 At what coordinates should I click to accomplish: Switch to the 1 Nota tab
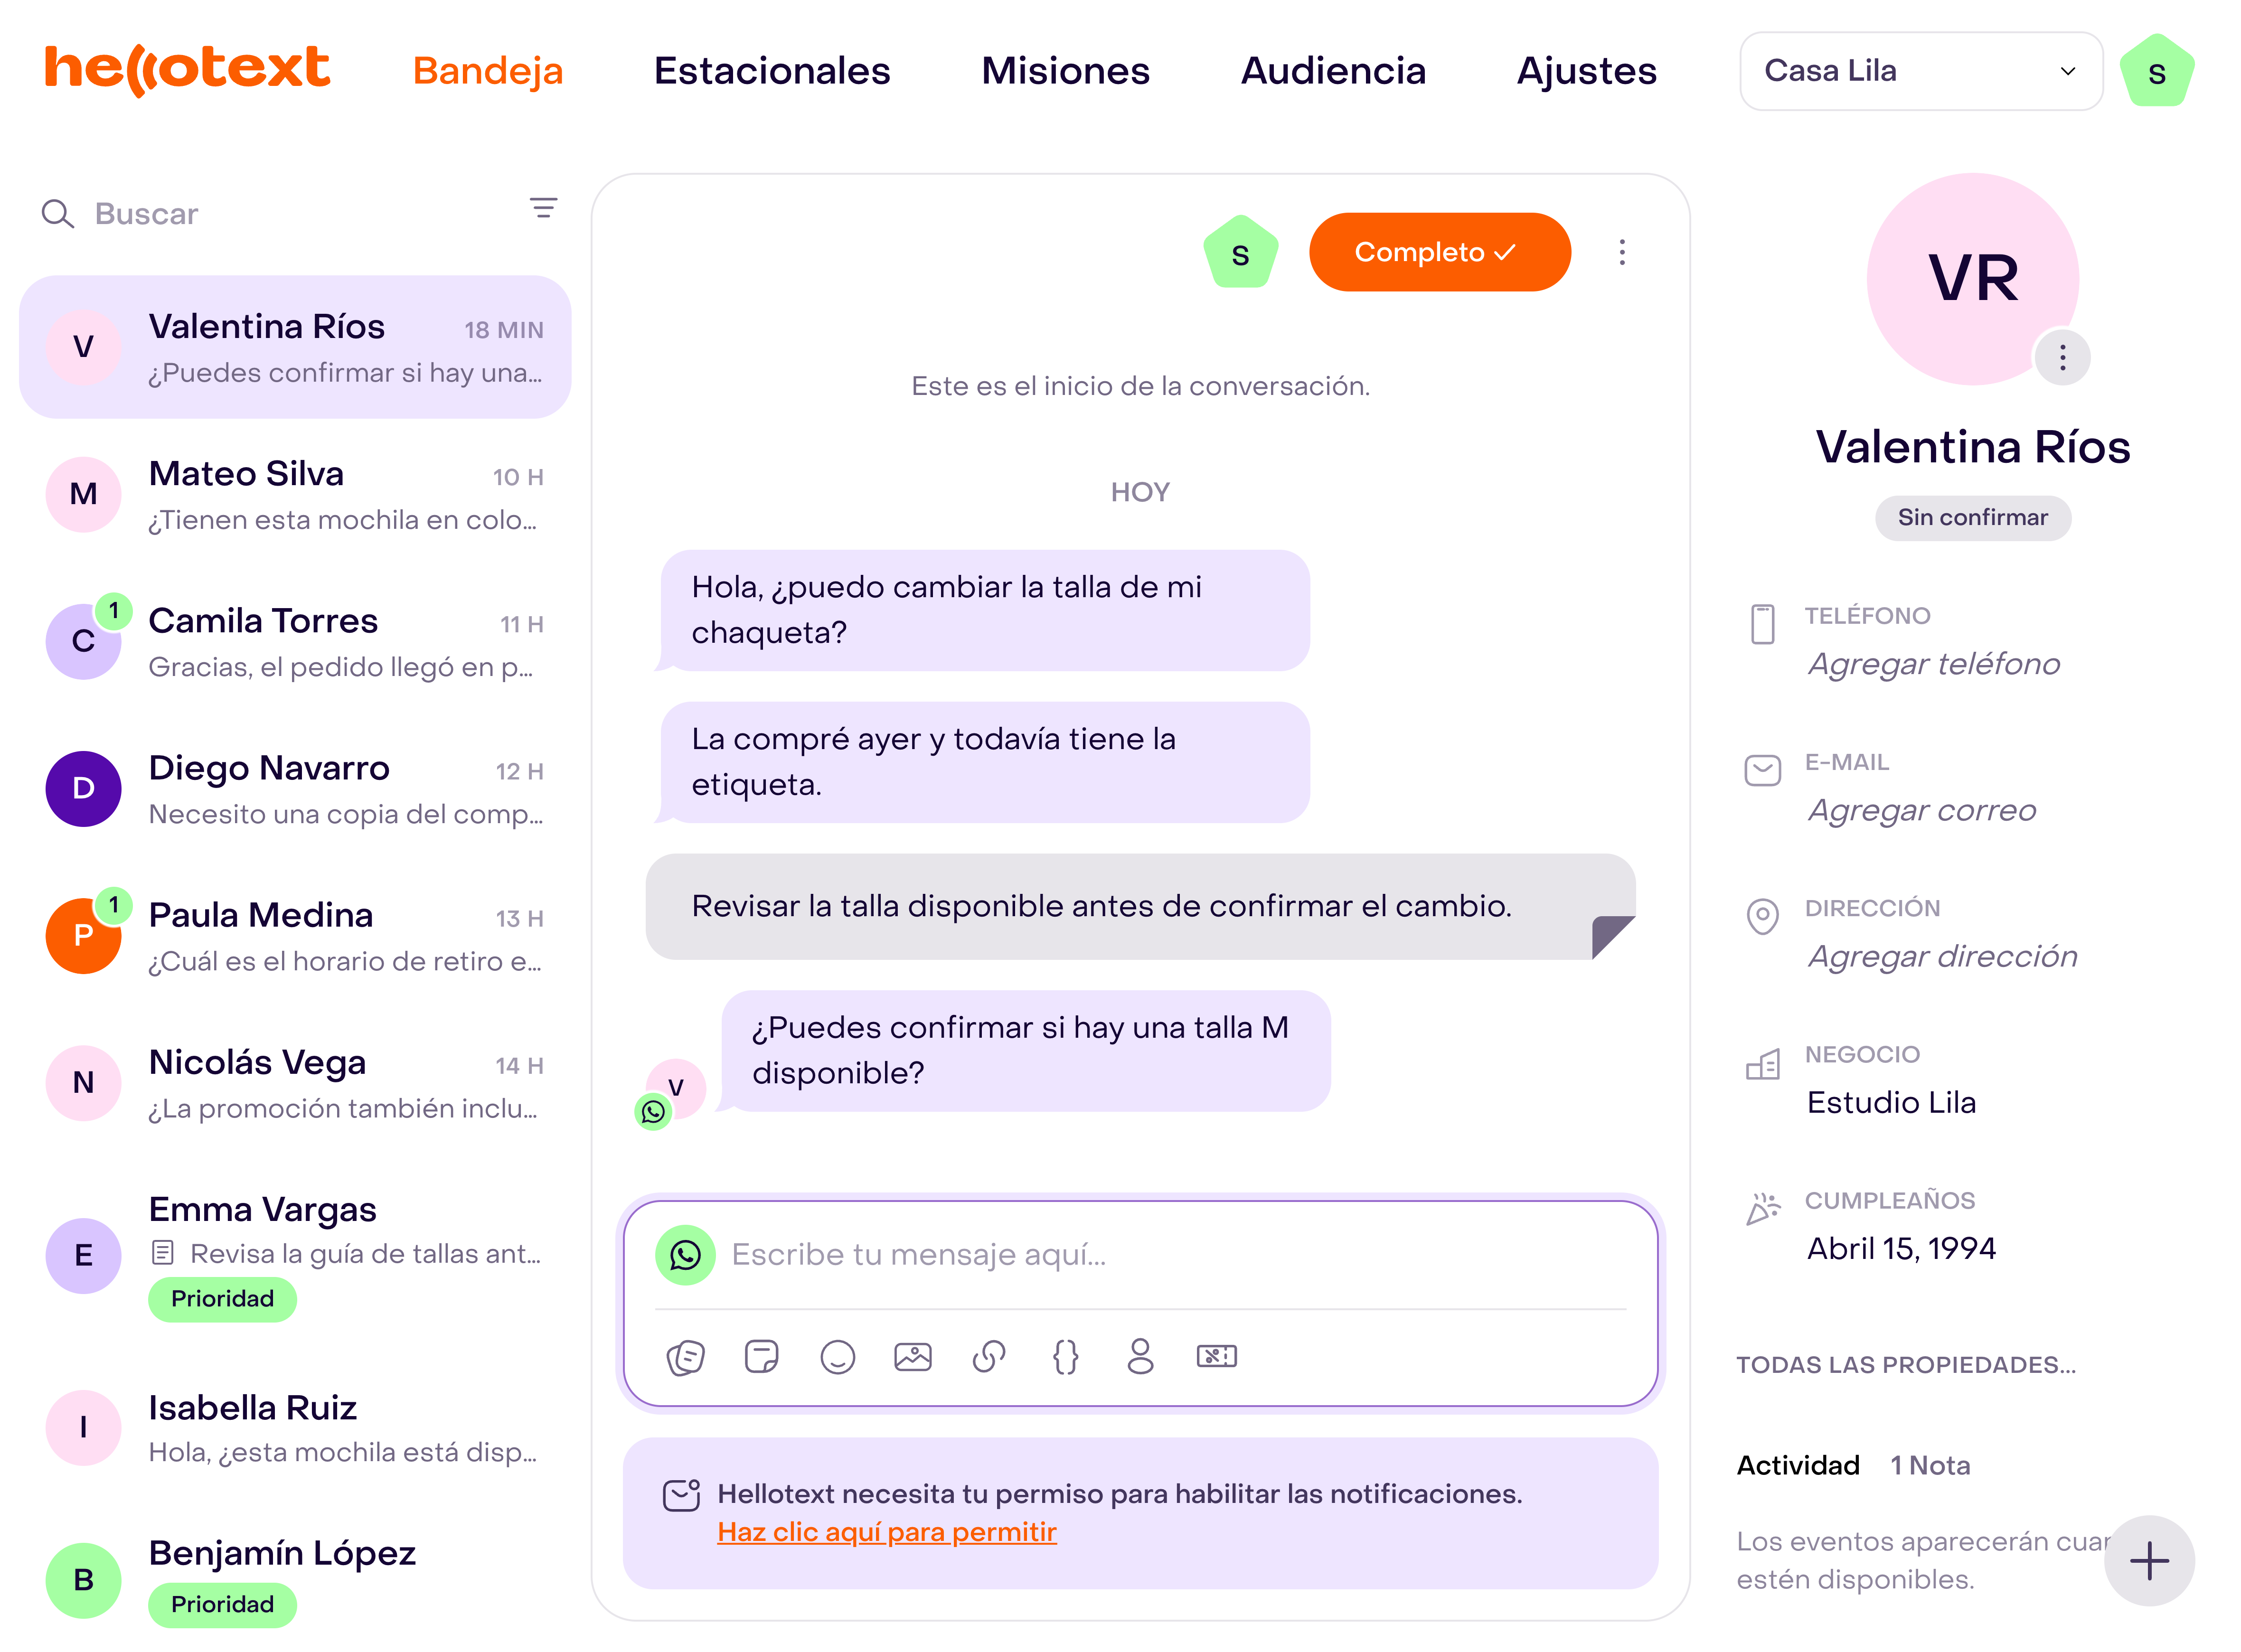coord(1931,1466)
